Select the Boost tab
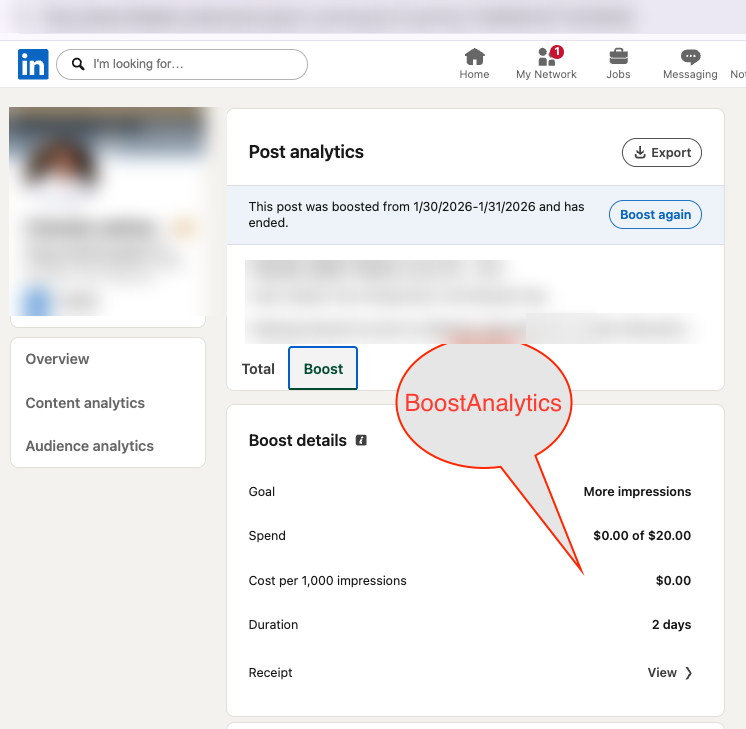The image size is (746, 729). tap(323, 368)
